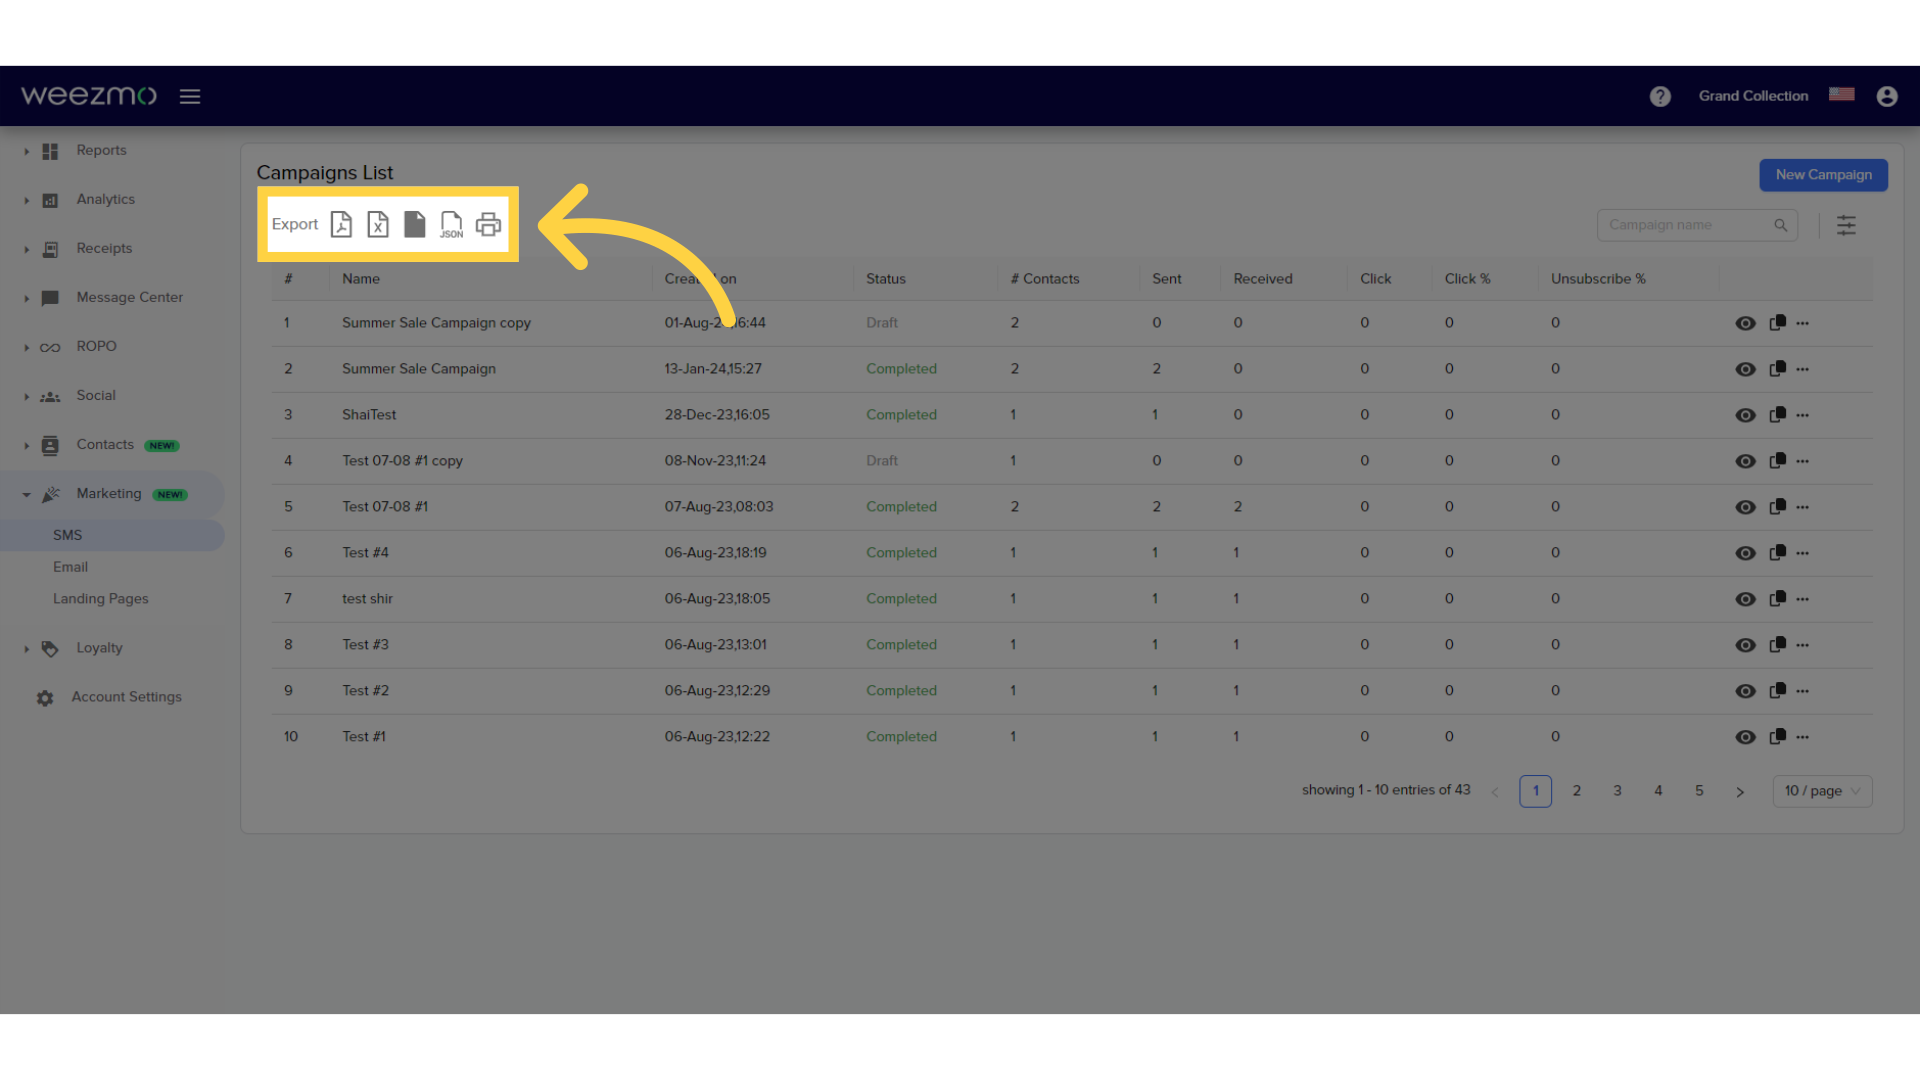Open more options for Test 07-08 #1 copy
This screenshot has height=1080, width=1920.
(x=1802, y=461)
